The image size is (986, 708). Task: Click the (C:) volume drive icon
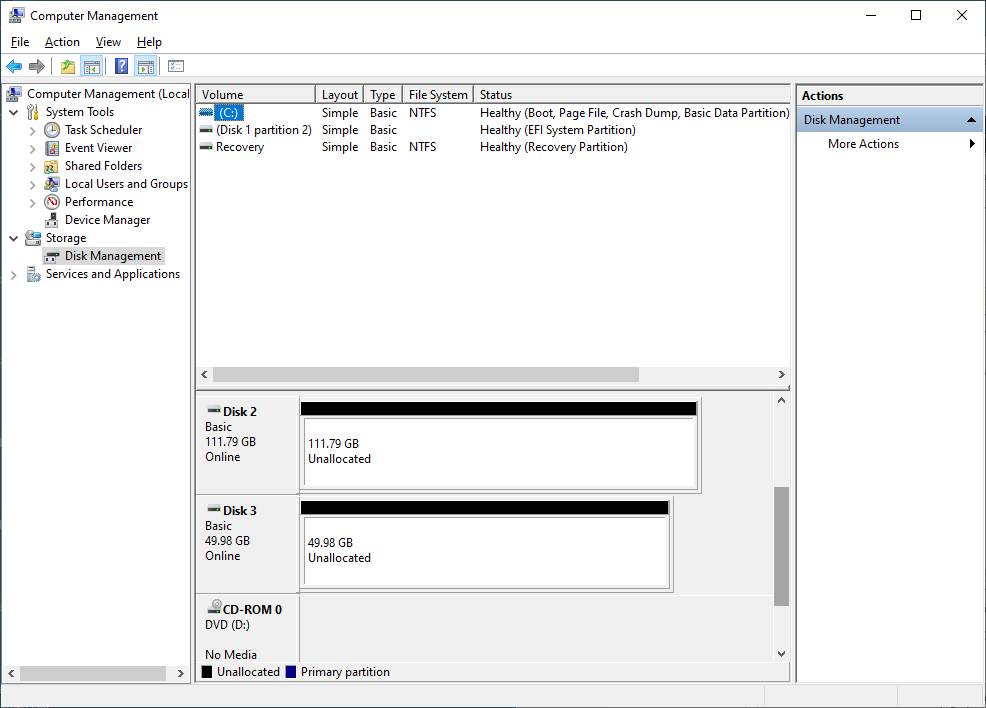206,113
